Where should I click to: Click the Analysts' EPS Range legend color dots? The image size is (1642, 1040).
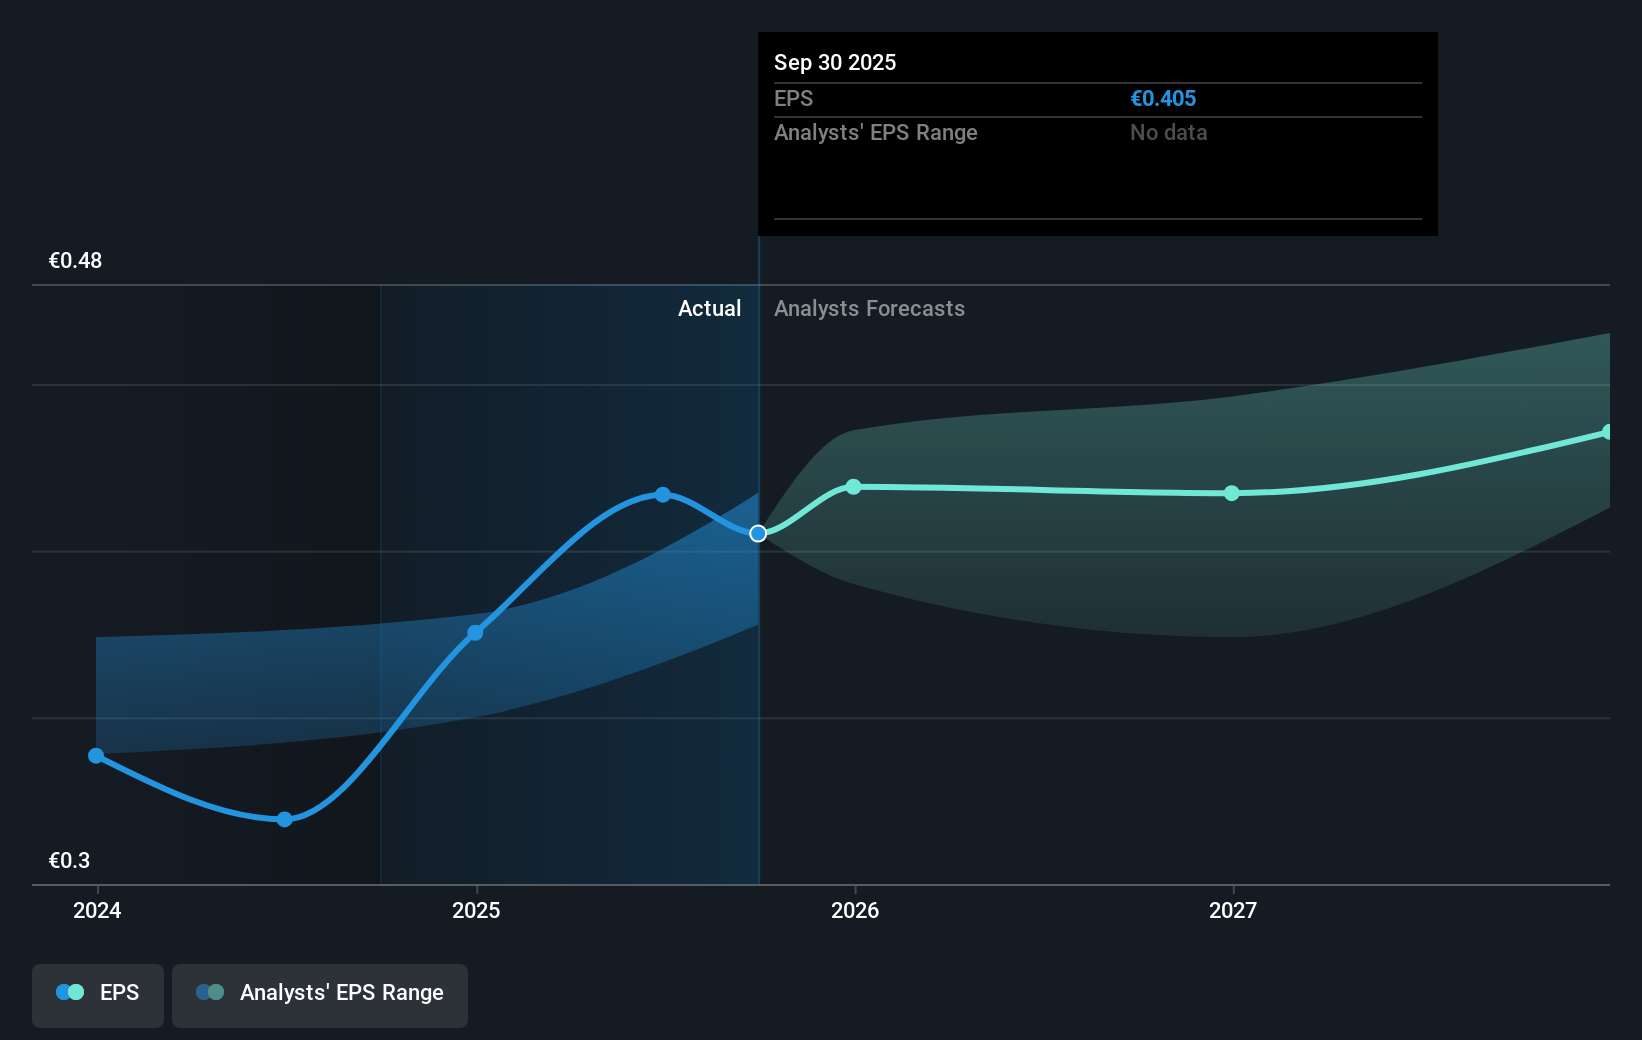(x=210, y=992)
